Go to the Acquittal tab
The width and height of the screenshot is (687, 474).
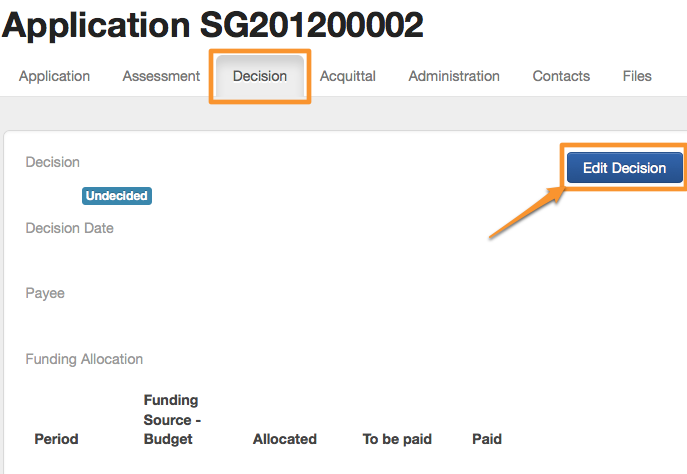348,76
